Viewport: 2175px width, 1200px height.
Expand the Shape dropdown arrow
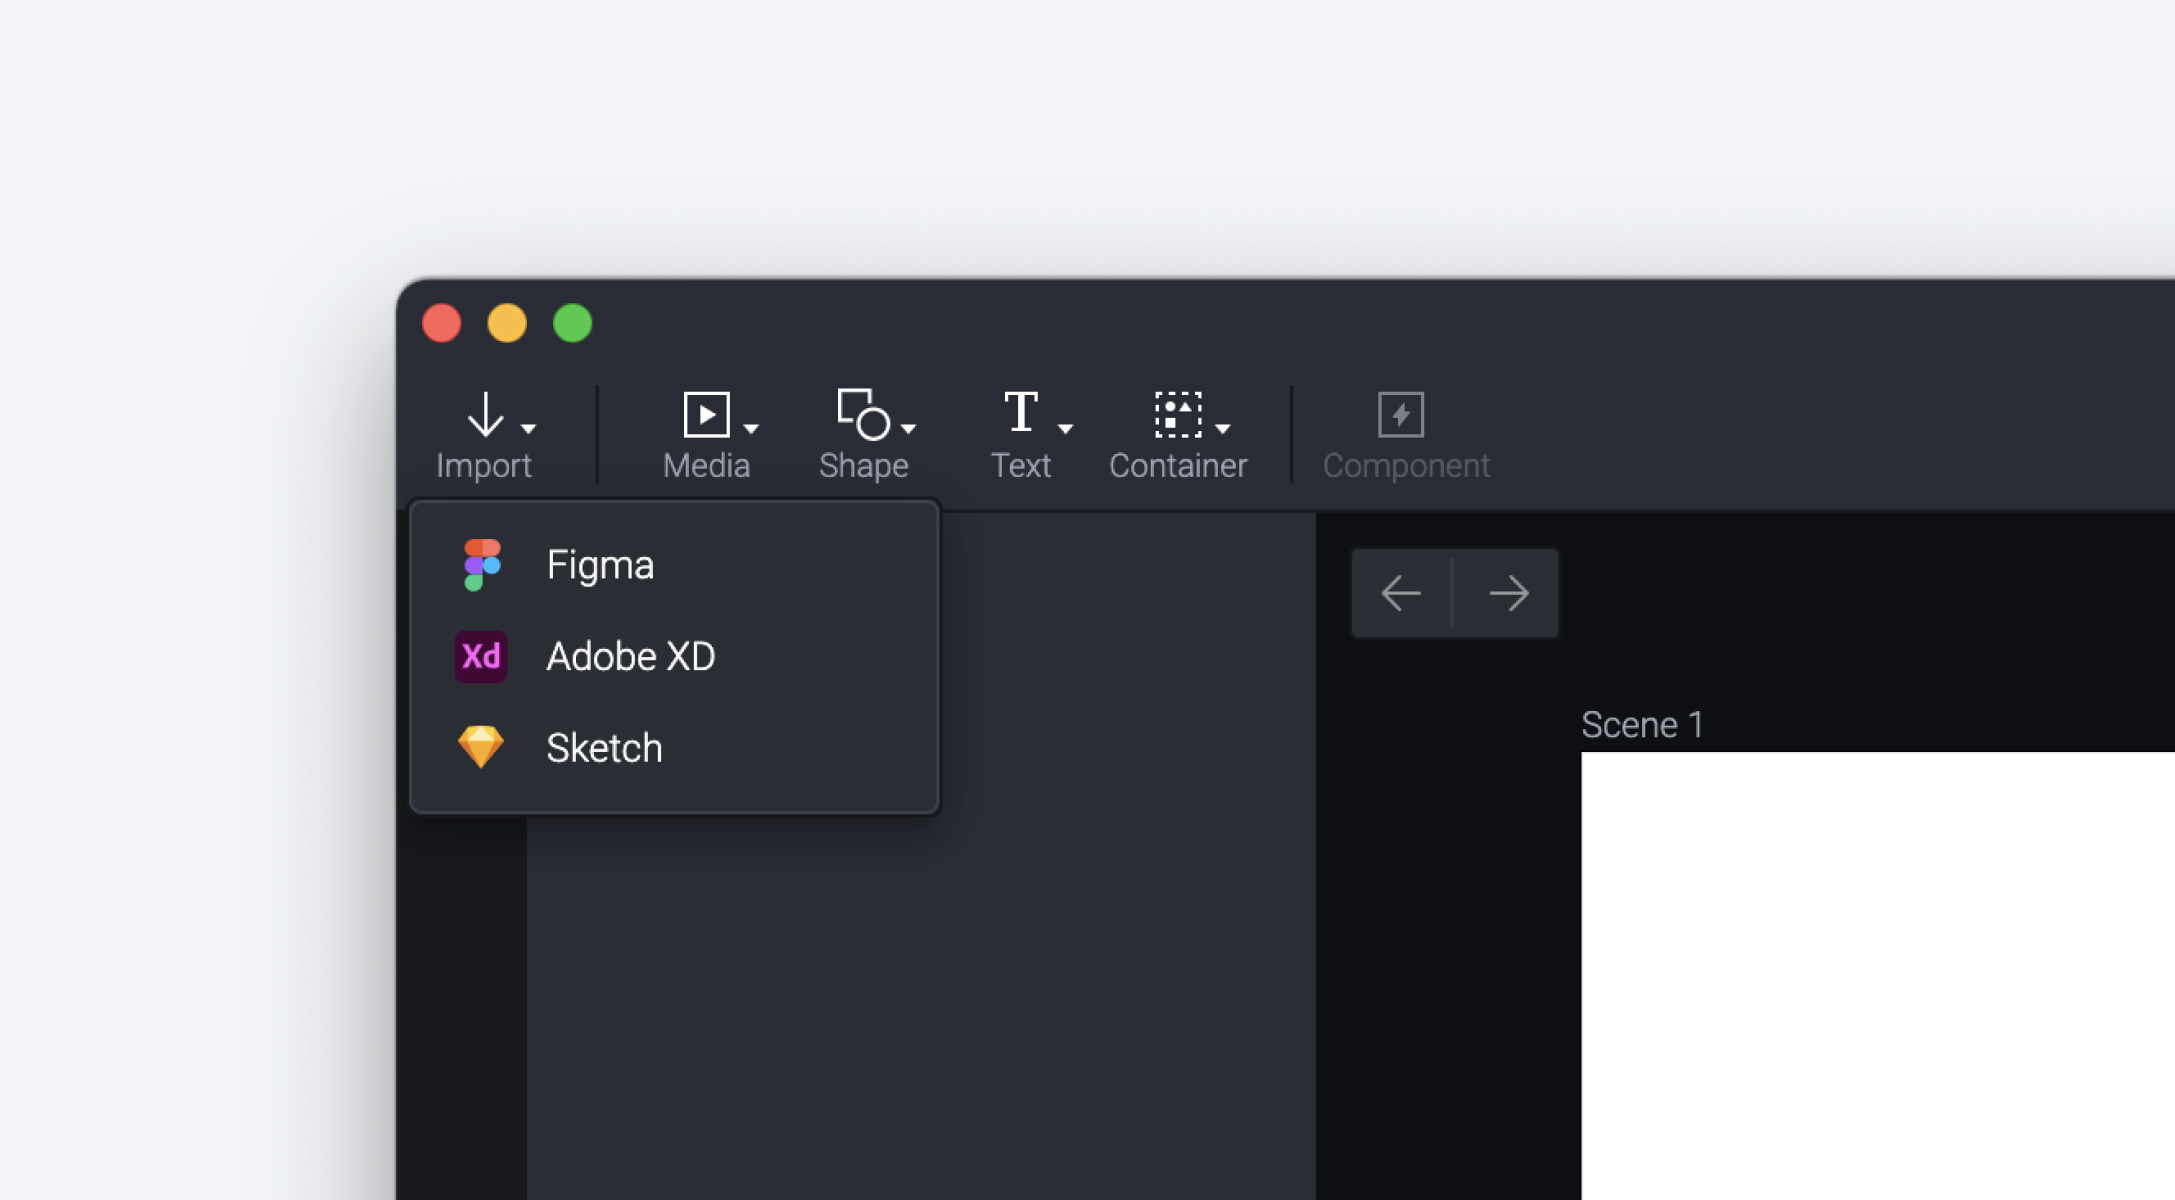coord(908,428)
